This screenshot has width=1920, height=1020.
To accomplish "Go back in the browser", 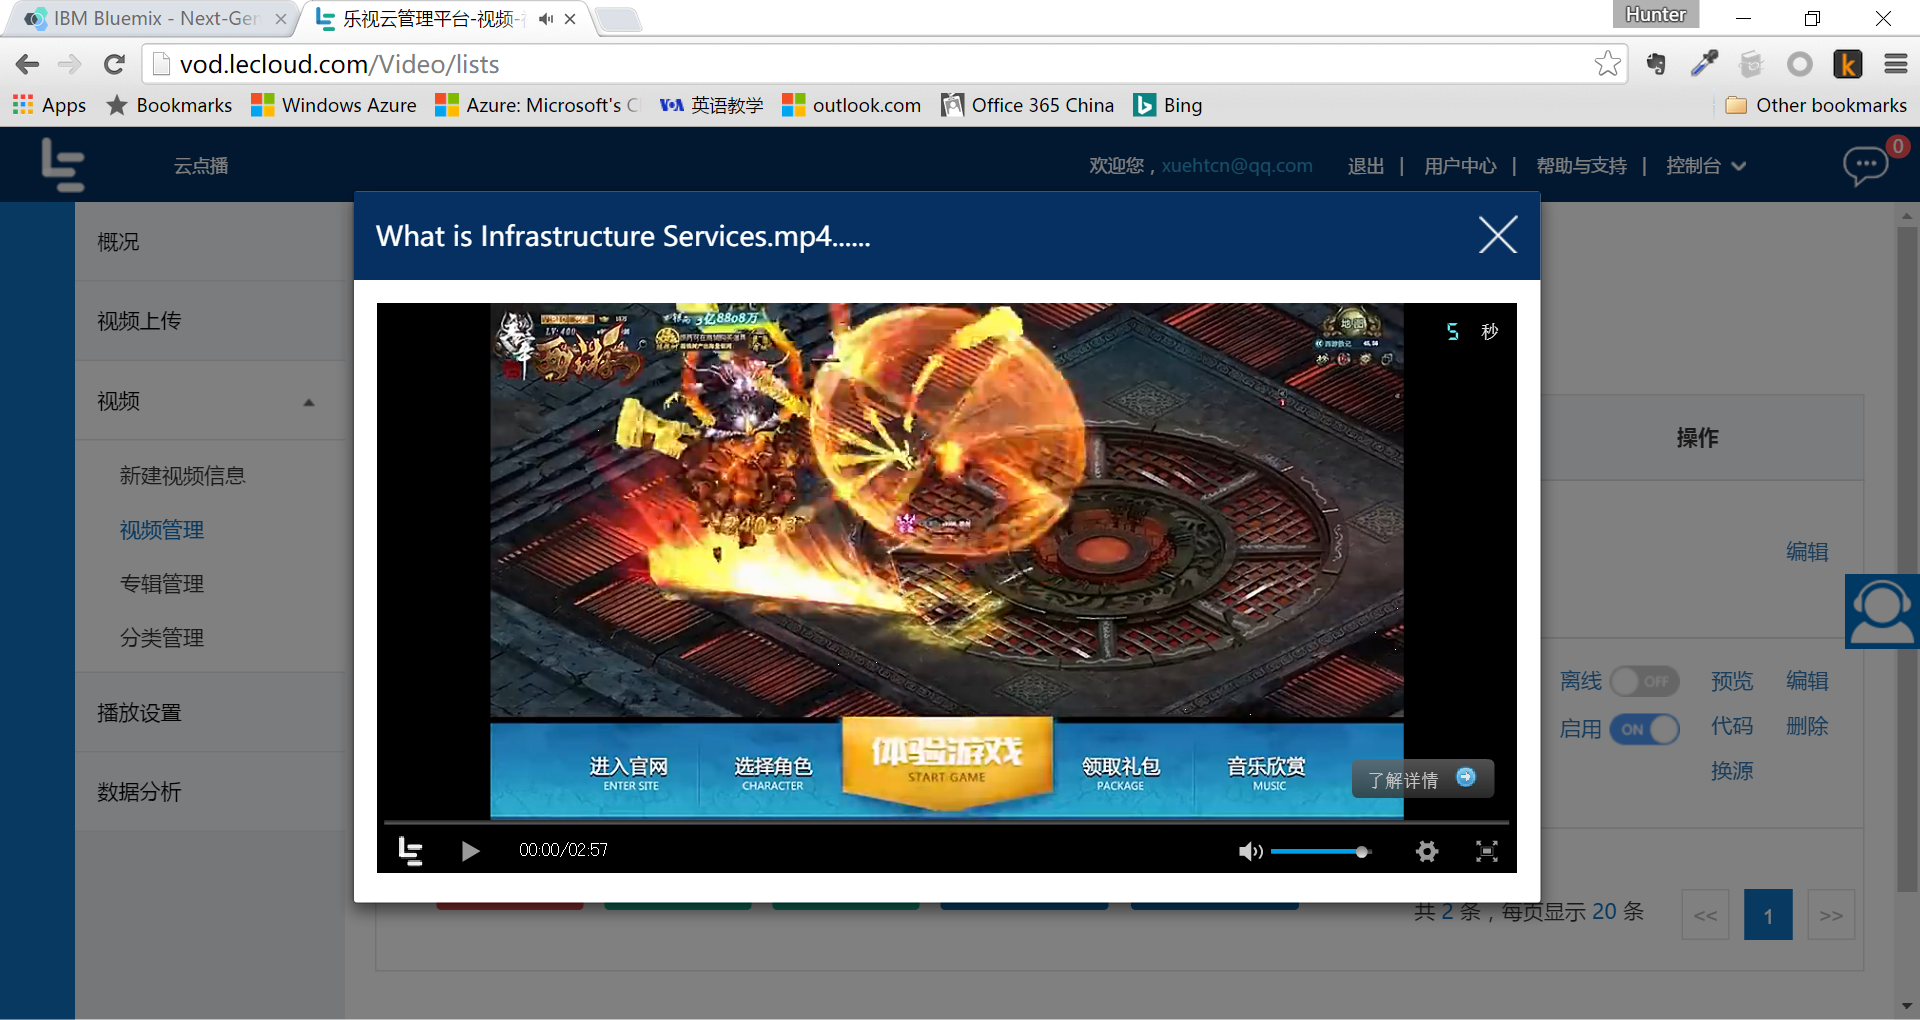I will (27, 64).
